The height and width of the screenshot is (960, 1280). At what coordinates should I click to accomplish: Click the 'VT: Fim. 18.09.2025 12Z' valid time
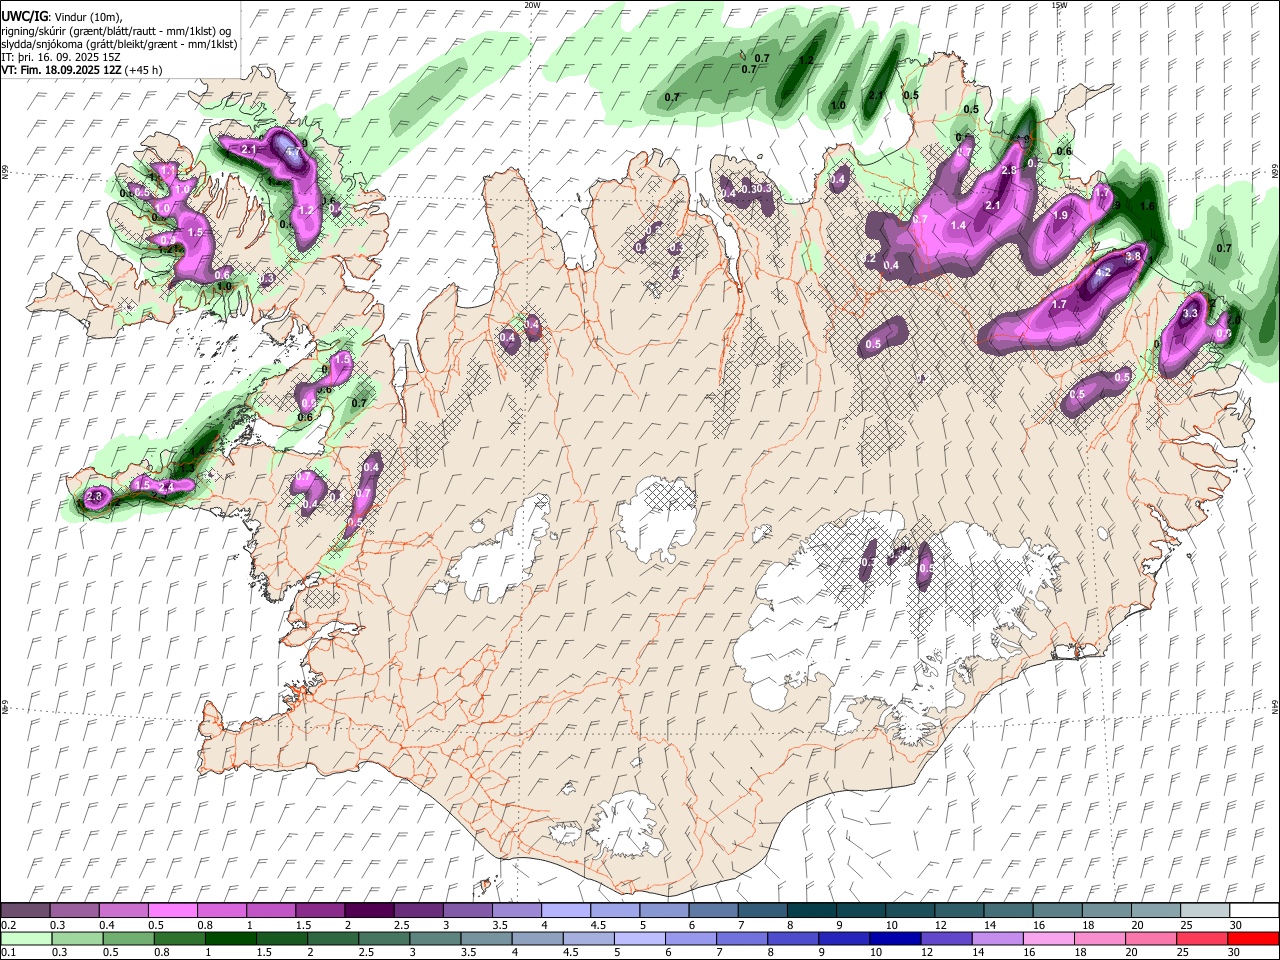(x=62, y=70)
